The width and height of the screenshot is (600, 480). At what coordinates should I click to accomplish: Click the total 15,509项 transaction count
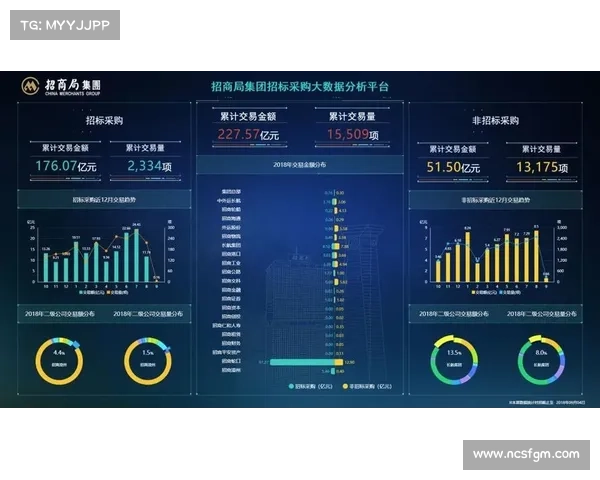[352, 134]
